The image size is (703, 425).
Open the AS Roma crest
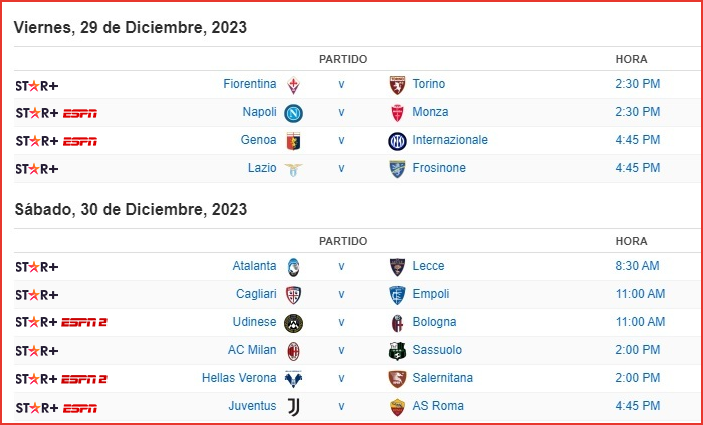397,407
